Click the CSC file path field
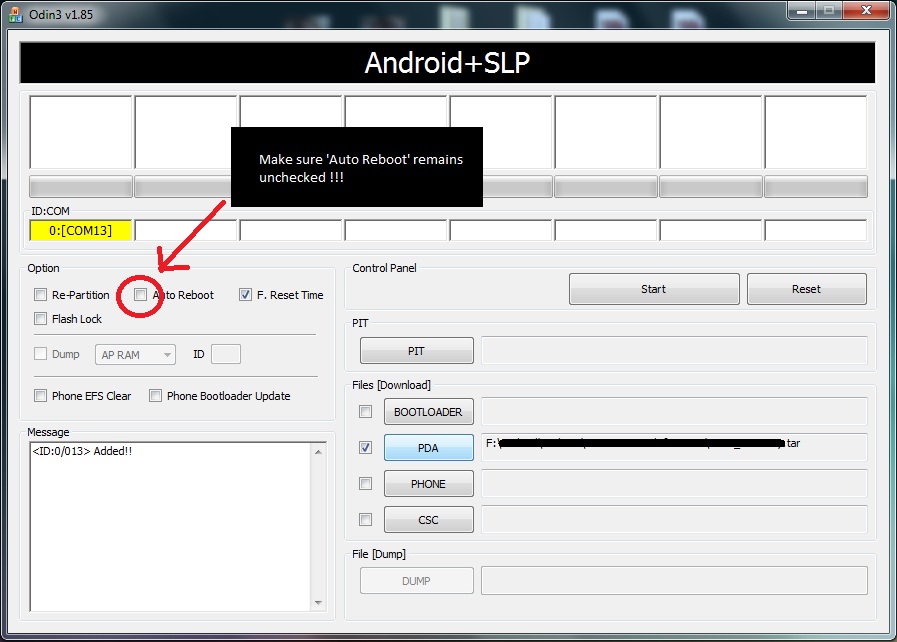This screenshot has width=897, height=642. click(674, 520)
